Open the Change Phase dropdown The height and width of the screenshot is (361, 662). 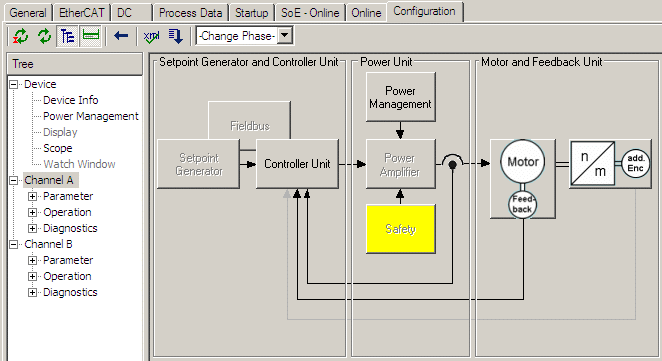285,35
